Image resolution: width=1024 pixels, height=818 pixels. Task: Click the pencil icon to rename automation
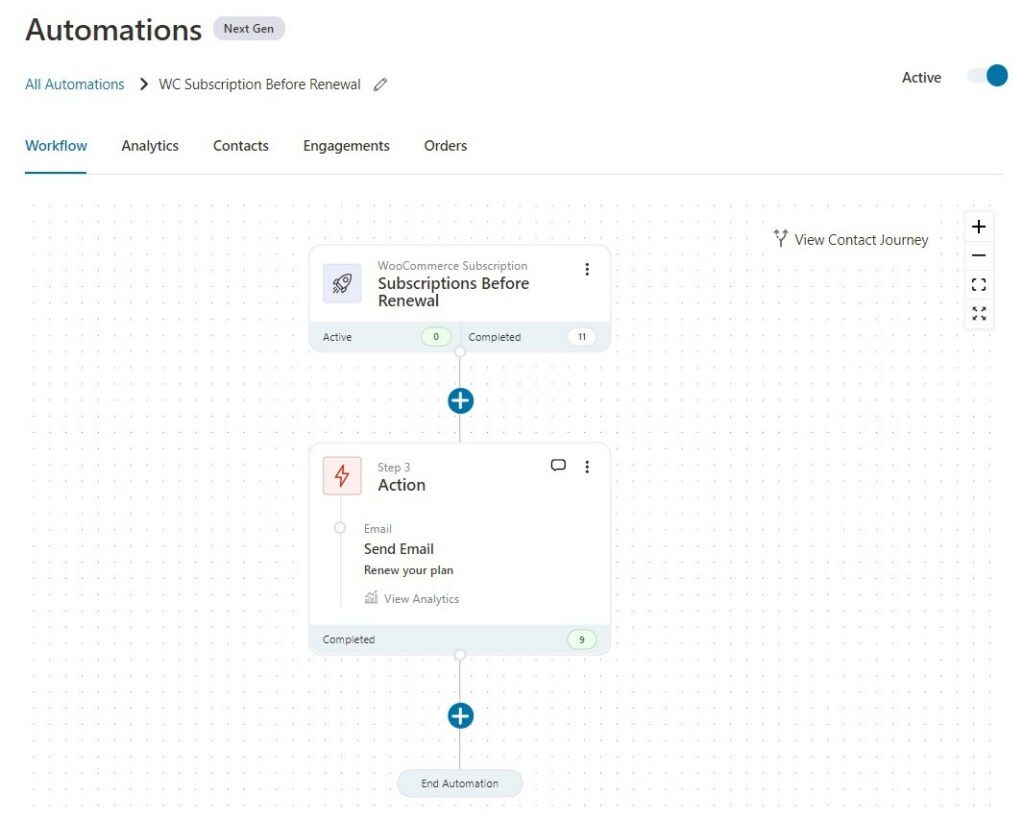(x=380, y=84)
